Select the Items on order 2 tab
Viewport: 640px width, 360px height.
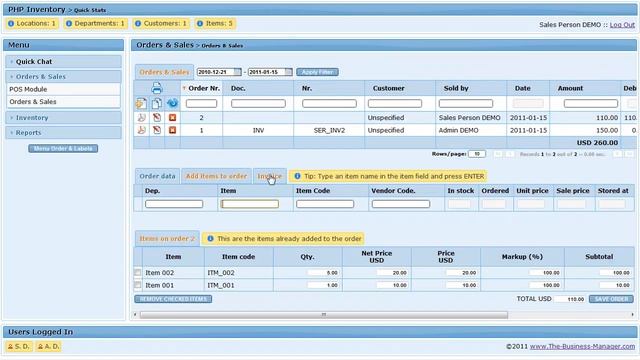coord(167,239)
